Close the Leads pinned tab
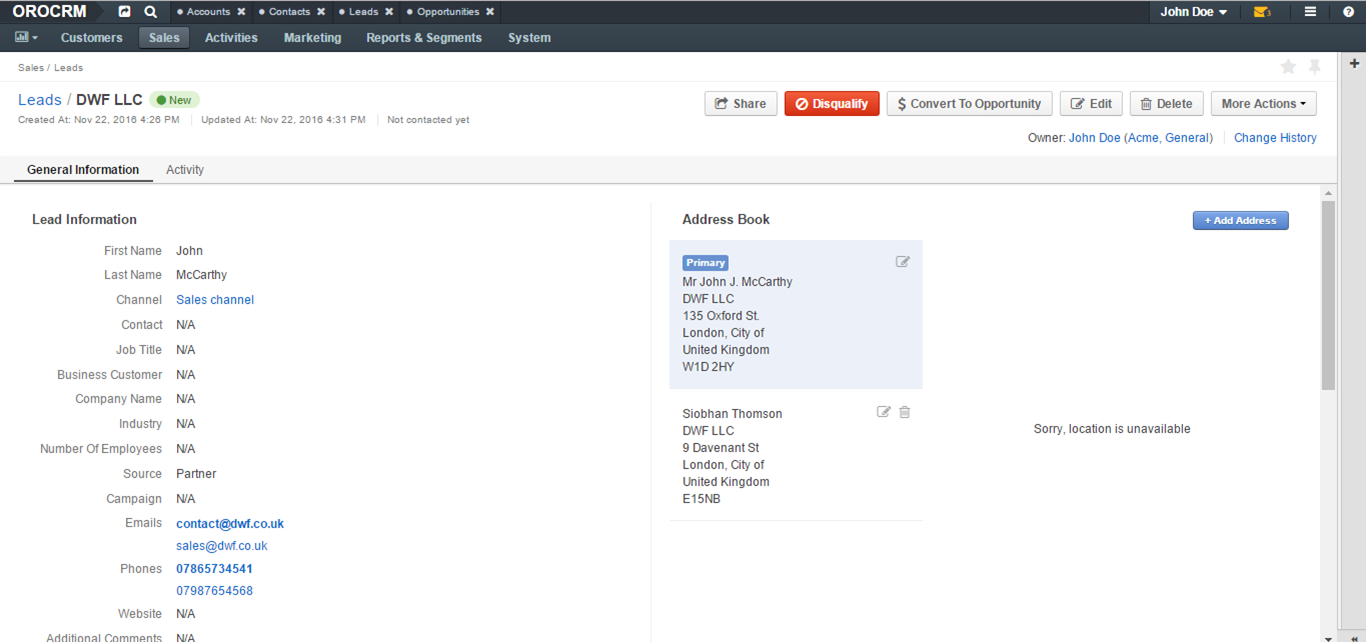Image resolution: width=1366 pixels, height=642 pixels. (389, 12)
